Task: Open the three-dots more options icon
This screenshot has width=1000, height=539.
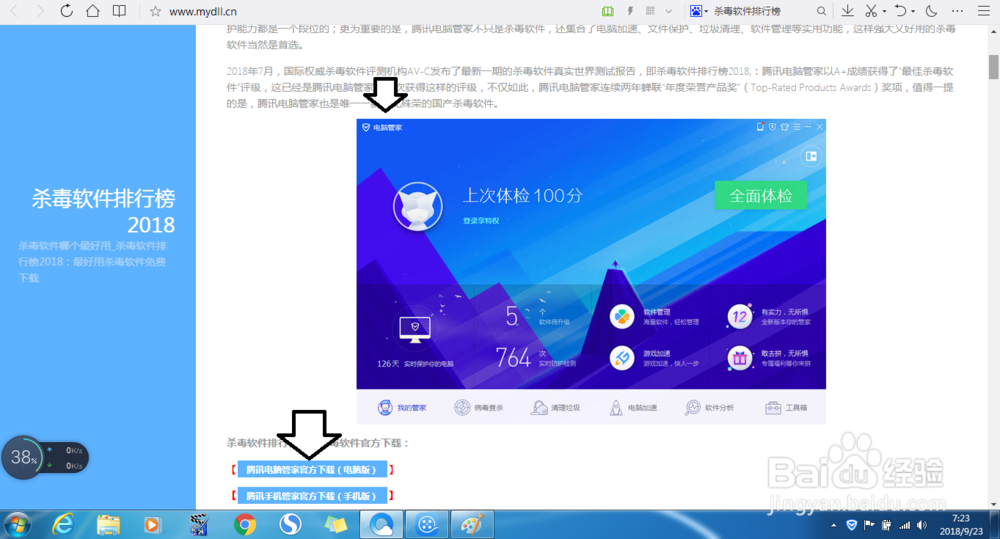Action: coord(957,11)
